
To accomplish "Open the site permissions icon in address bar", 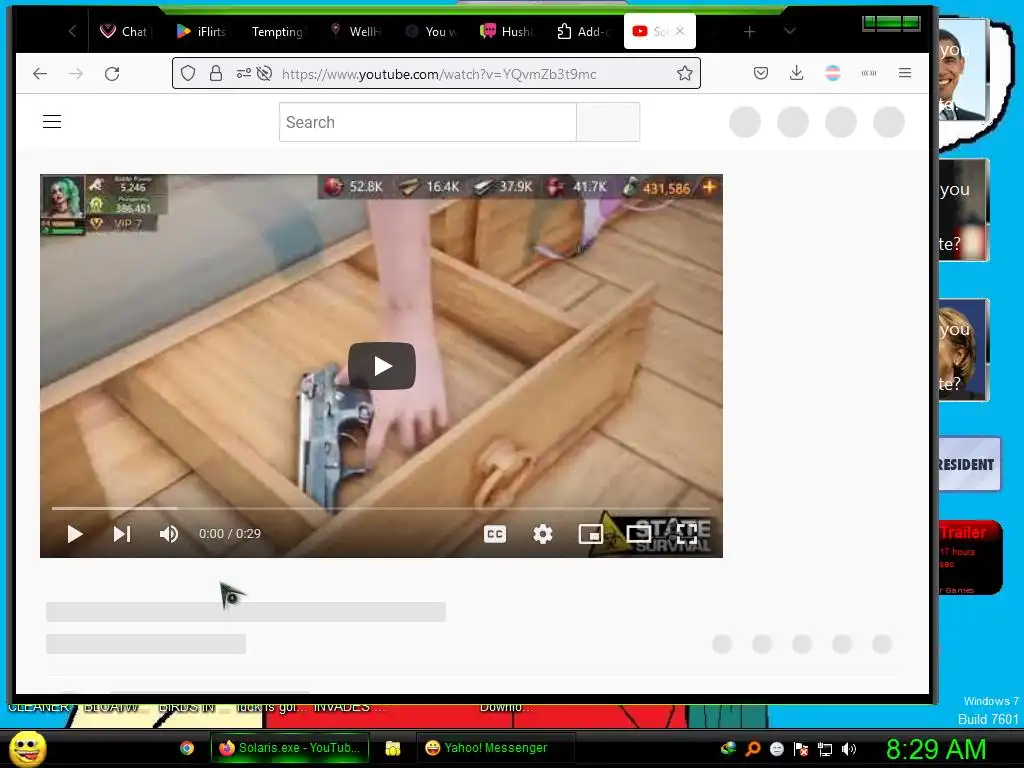I will pyautogui.click(x=244, y=74).
